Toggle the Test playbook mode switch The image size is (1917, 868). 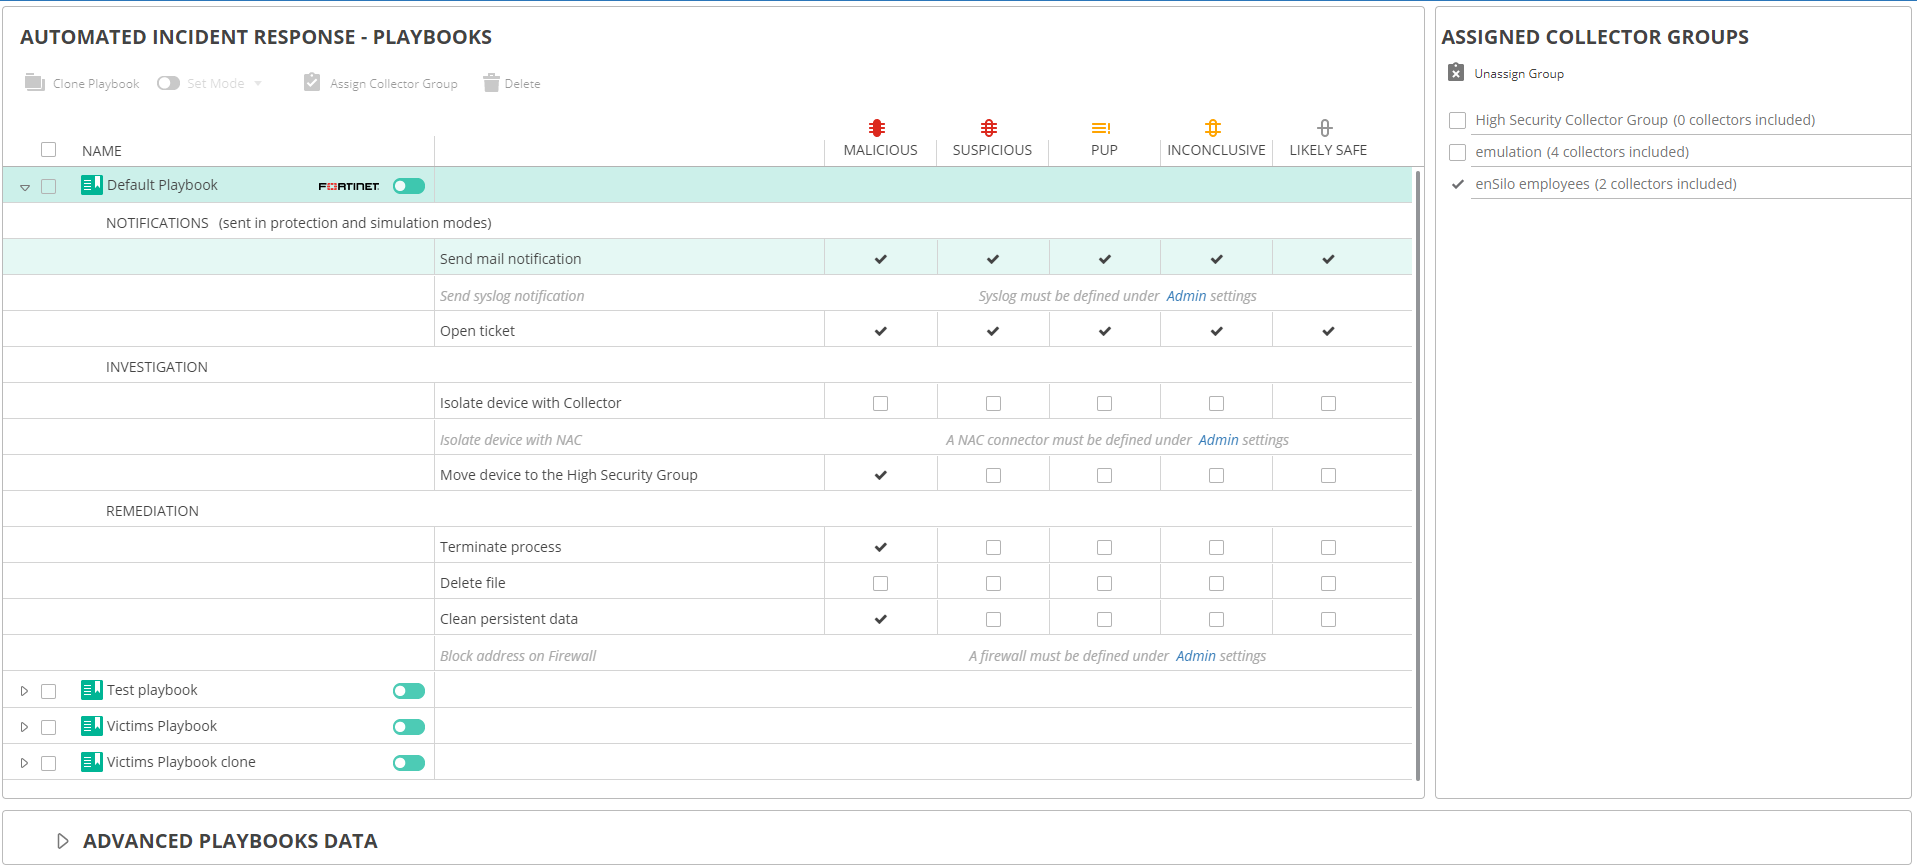click(x=409, y=691)
